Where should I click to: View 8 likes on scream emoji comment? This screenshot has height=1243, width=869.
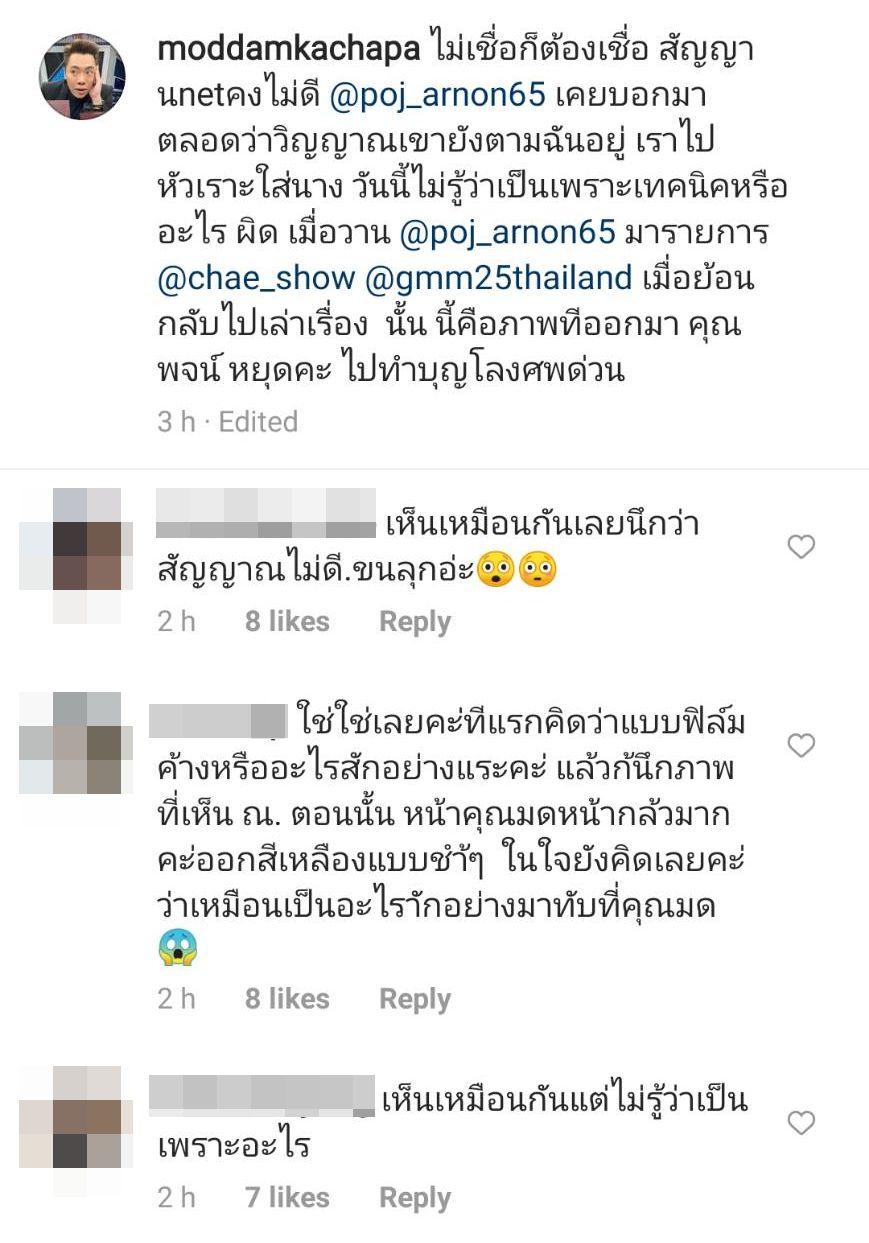coord(287,999)
